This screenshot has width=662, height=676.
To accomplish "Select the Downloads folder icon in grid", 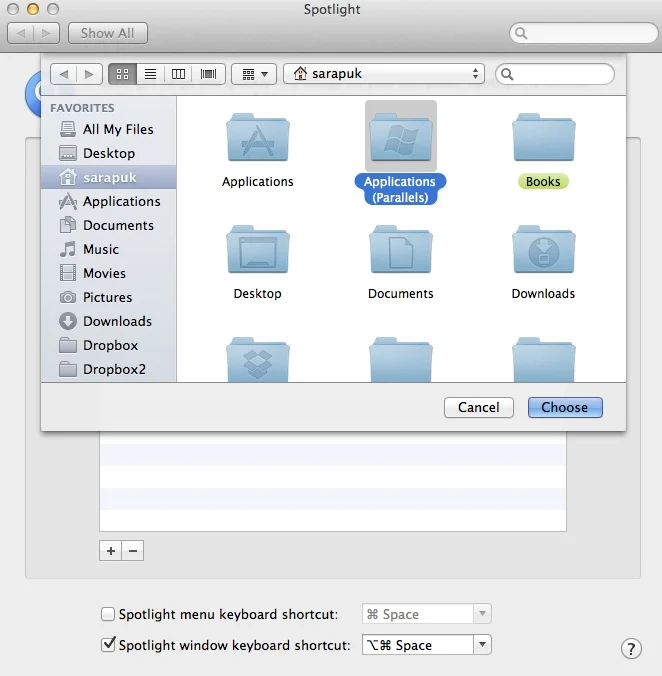I will 543,249.
